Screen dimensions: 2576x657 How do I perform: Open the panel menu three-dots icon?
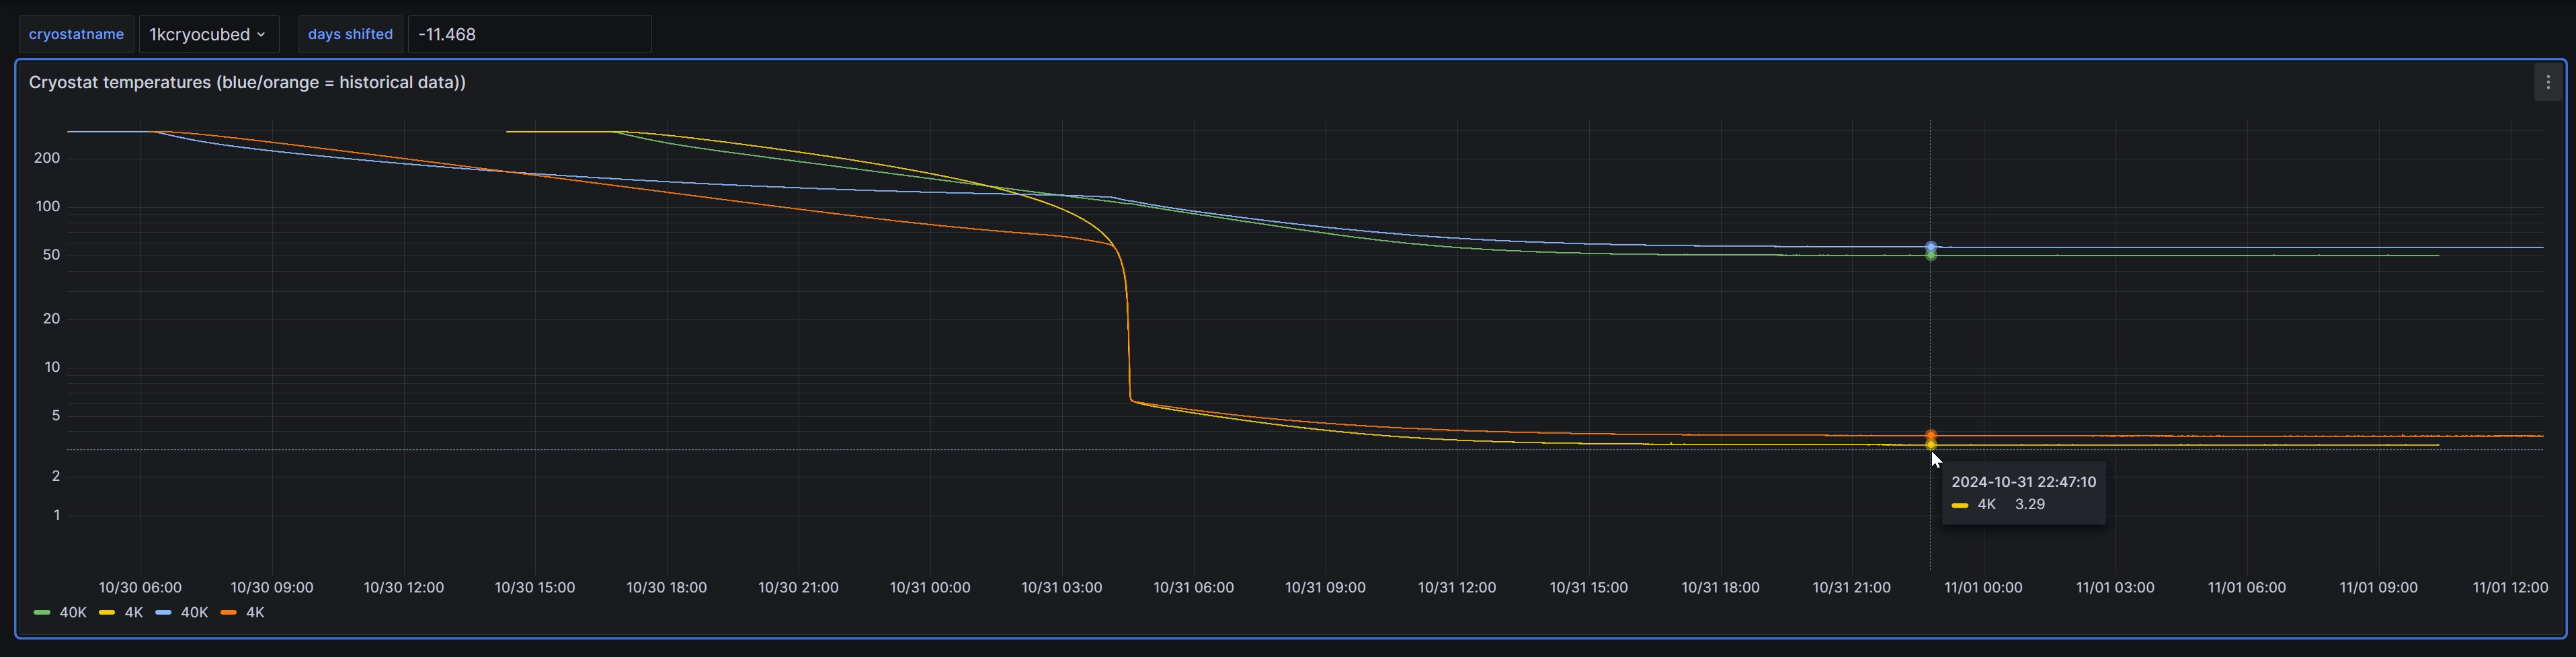click(2547, 83)
